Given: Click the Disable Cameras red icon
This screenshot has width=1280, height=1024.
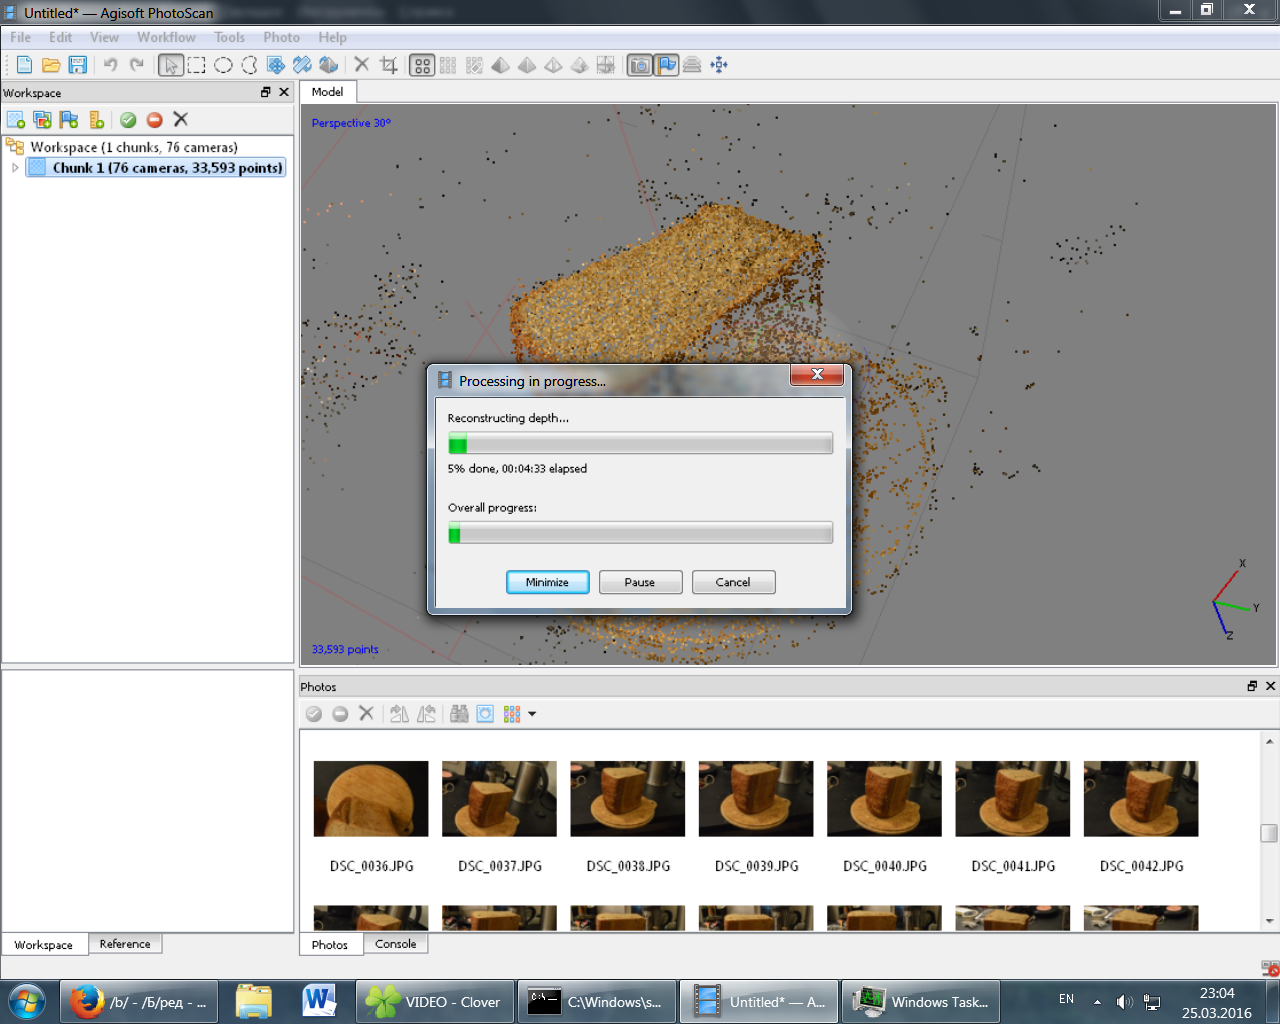Looking at the screenshot, I should [154, 120].
